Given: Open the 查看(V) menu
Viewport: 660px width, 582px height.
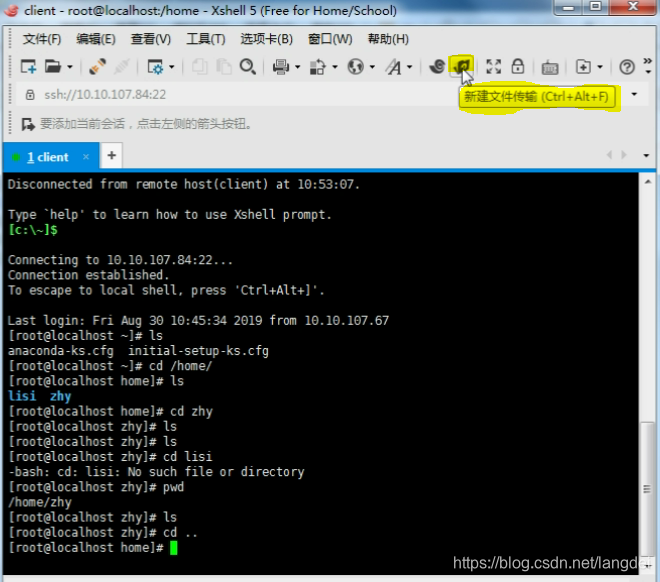Looking at the screenshot, I should pos(151,39).
